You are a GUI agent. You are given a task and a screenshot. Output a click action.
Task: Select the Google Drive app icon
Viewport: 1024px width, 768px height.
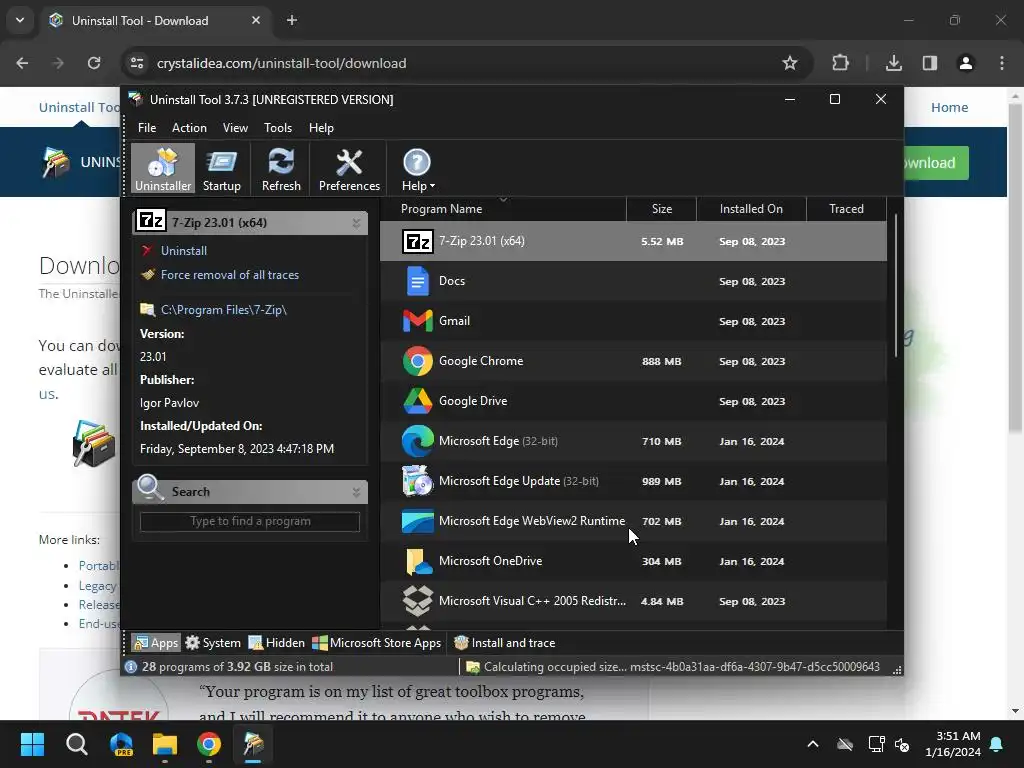[417, 401]
